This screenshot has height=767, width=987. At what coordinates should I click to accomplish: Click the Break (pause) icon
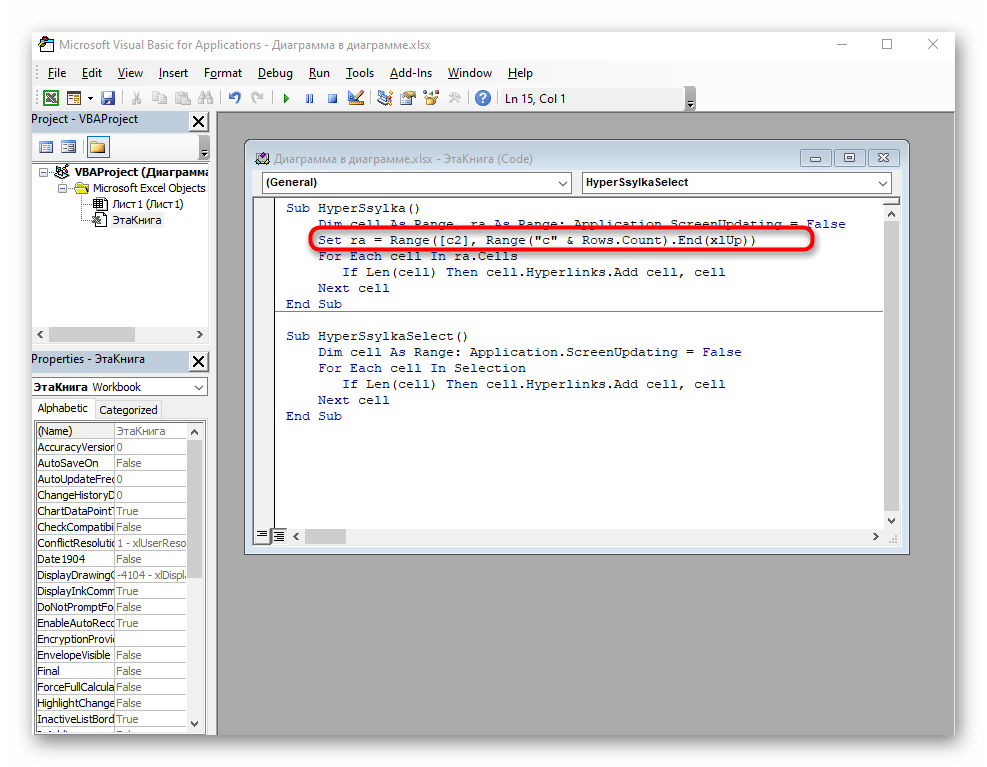pos(309,98)
